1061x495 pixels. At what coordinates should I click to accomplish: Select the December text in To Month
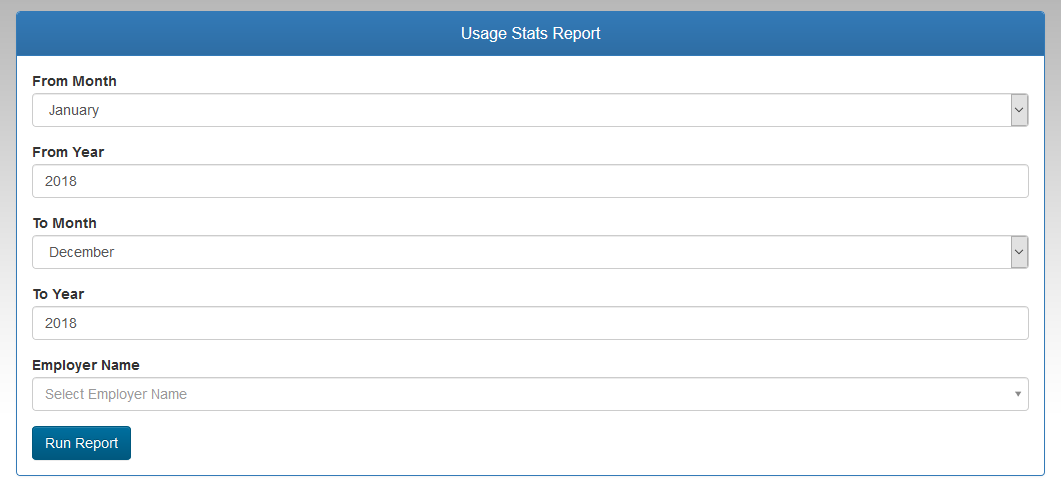tap(81, 252)
